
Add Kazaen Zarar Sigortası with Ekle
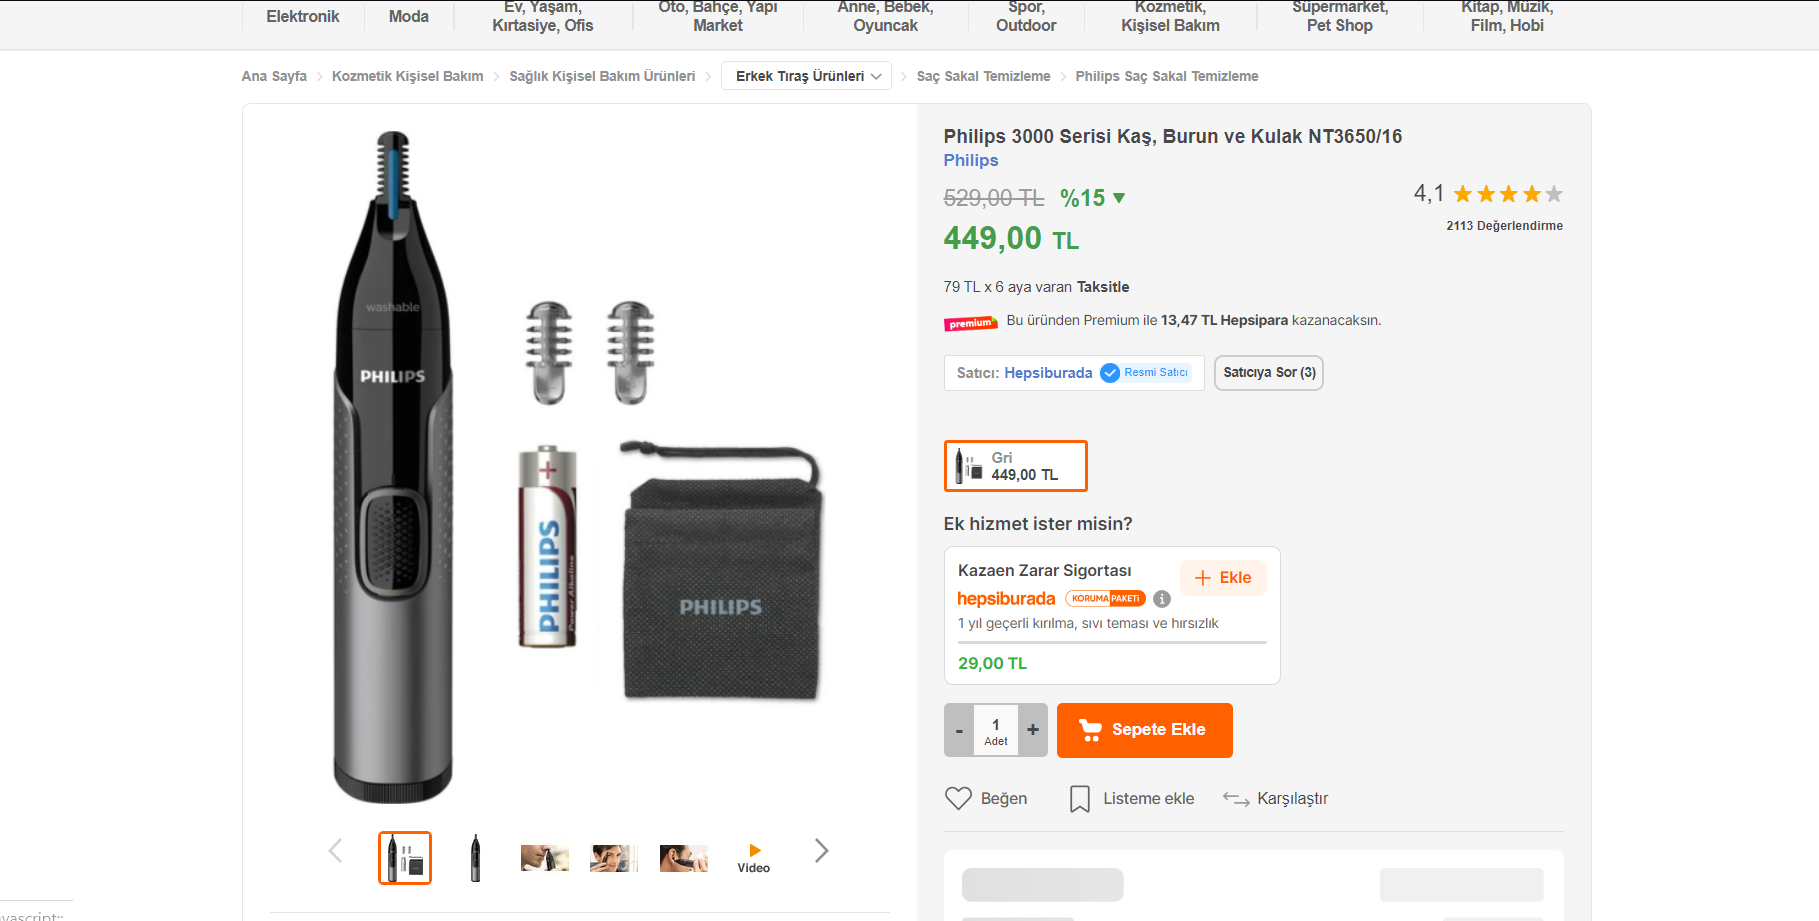(x=1223, y=578)
